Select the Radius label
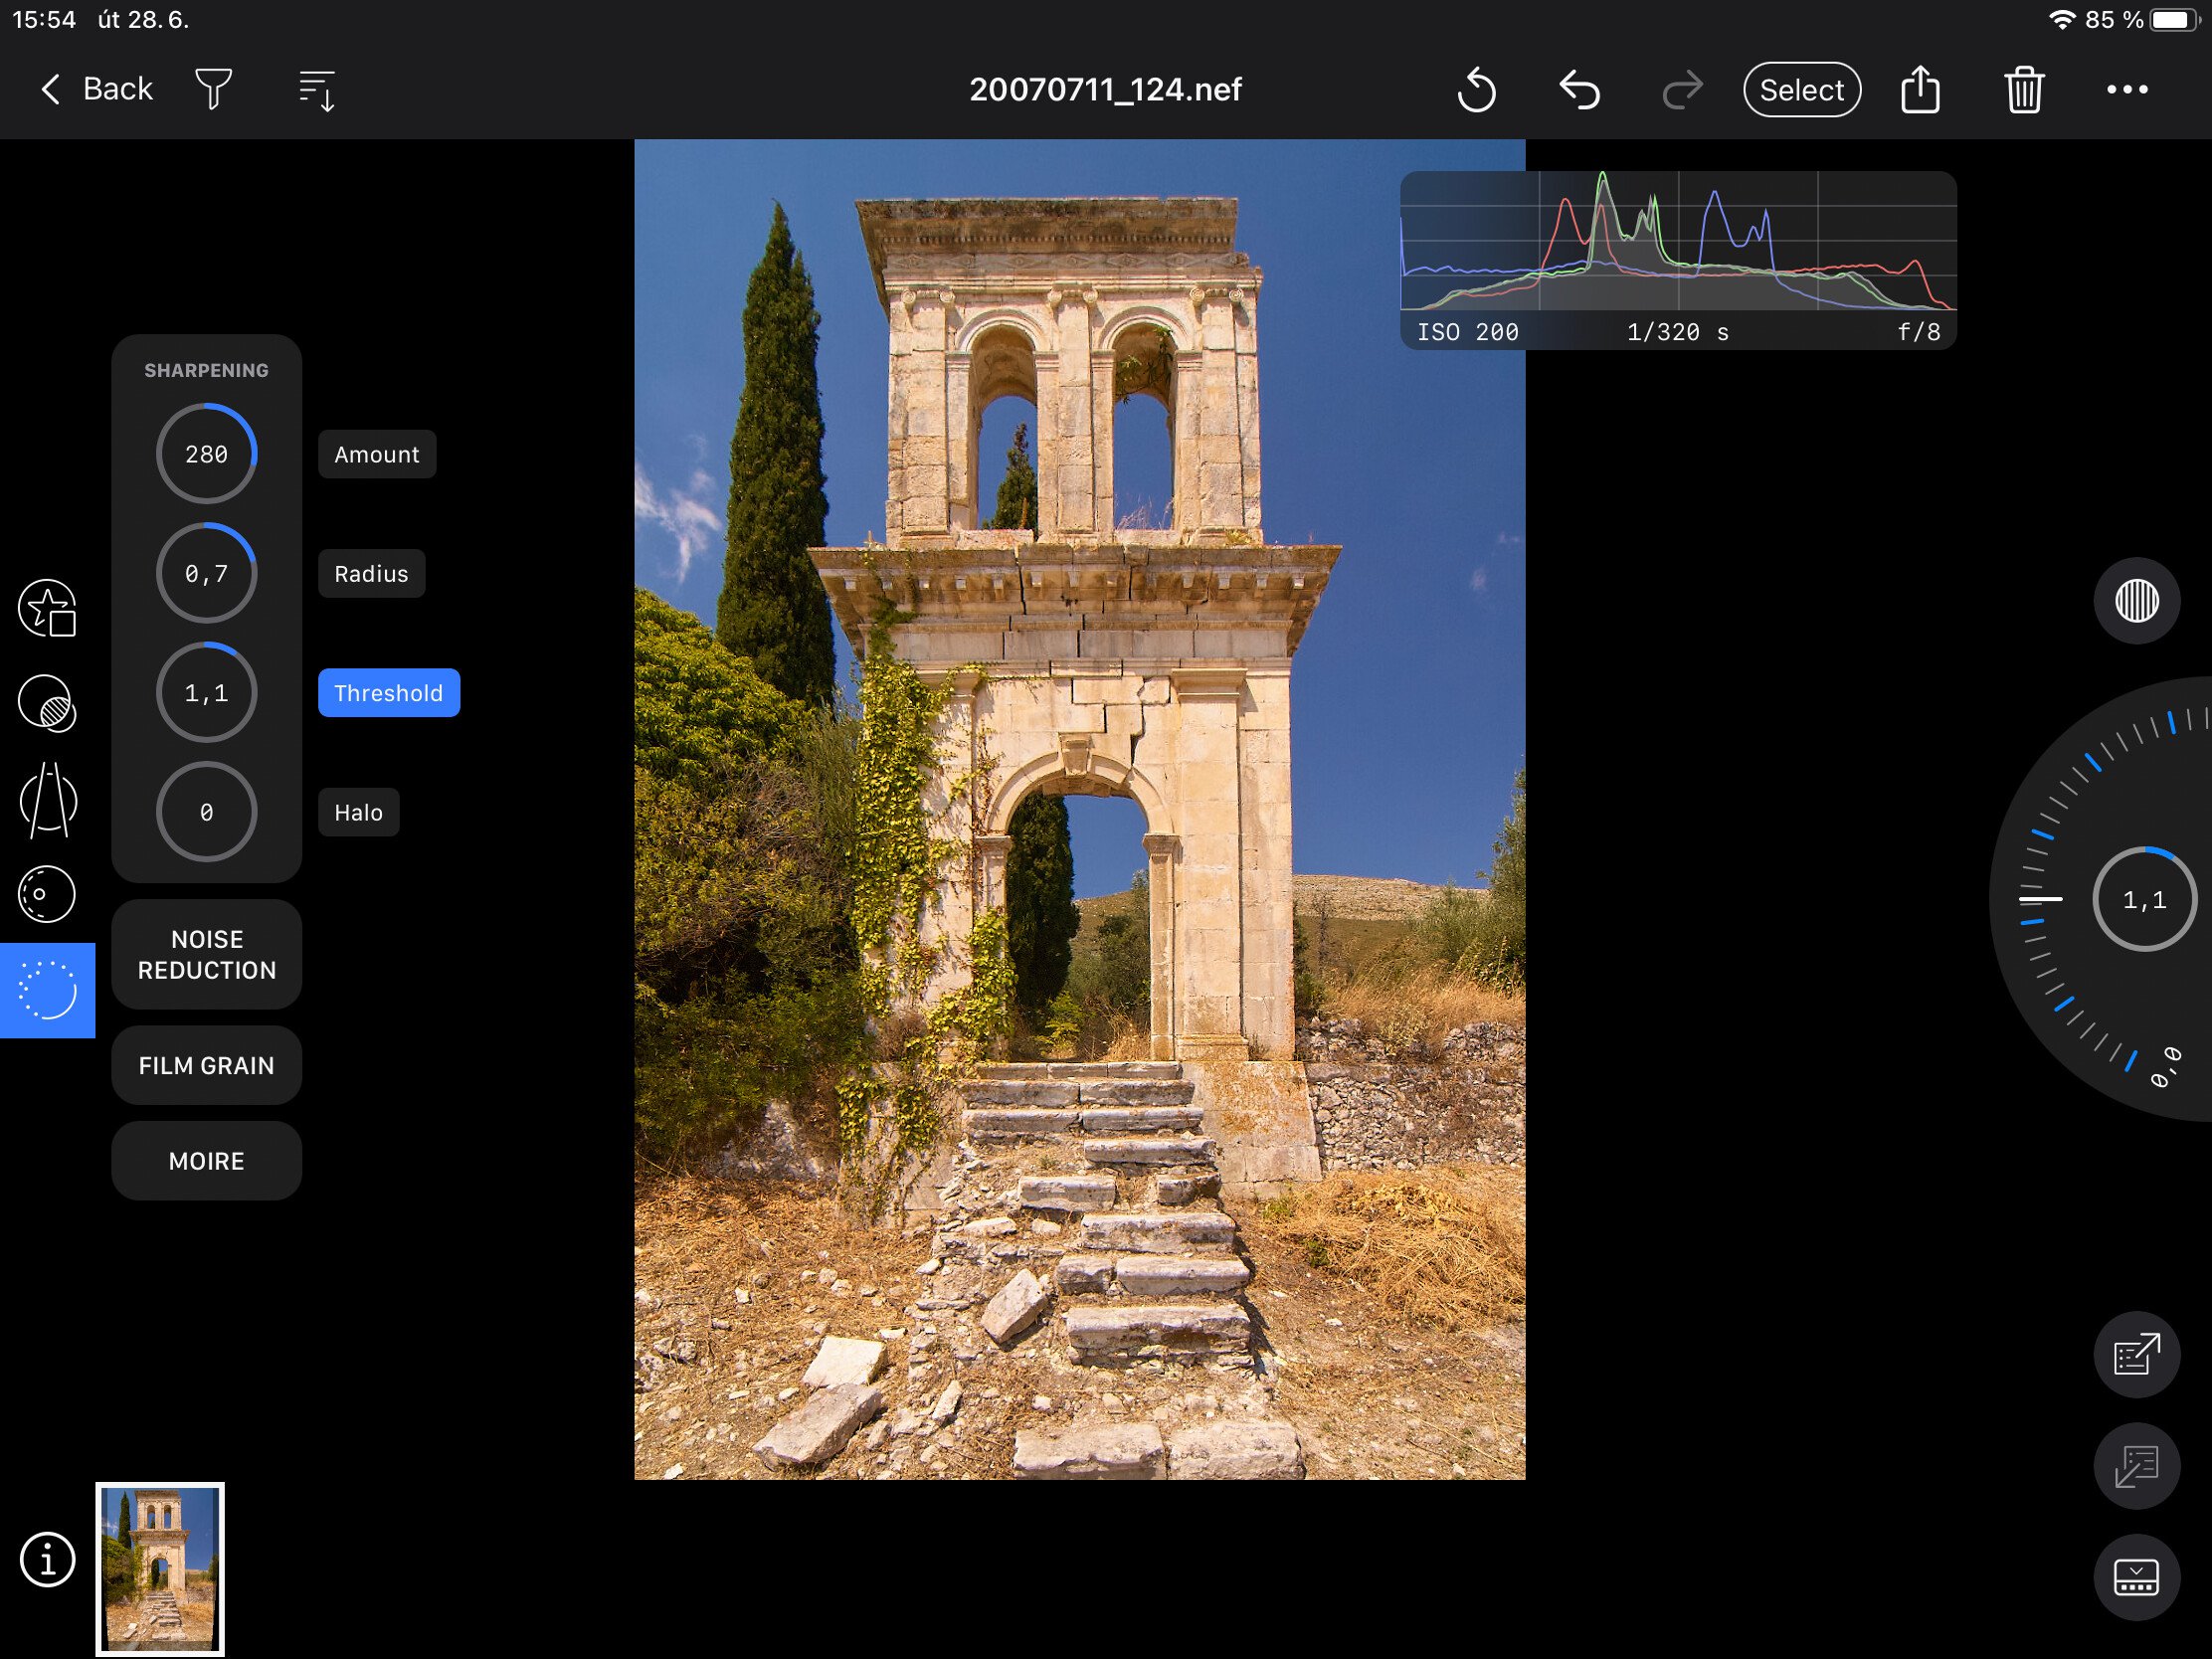The image size is (2212, 1659). pyautogui.click(x=372, y=573)
